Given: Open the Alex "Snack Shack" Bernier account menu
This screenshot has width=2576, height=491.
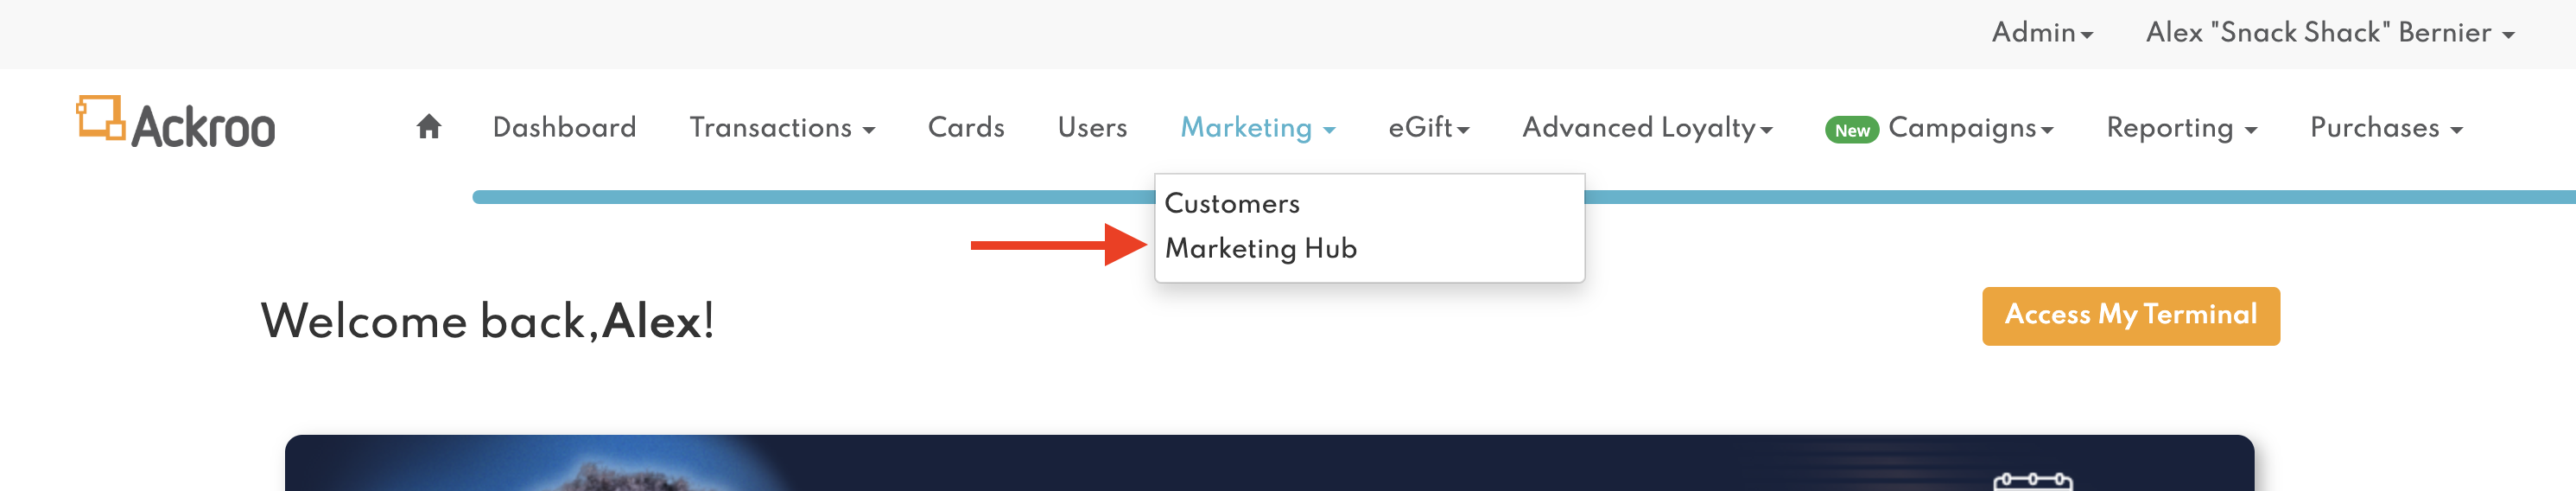Looking at the screenshot, I should click(2329, 33).
